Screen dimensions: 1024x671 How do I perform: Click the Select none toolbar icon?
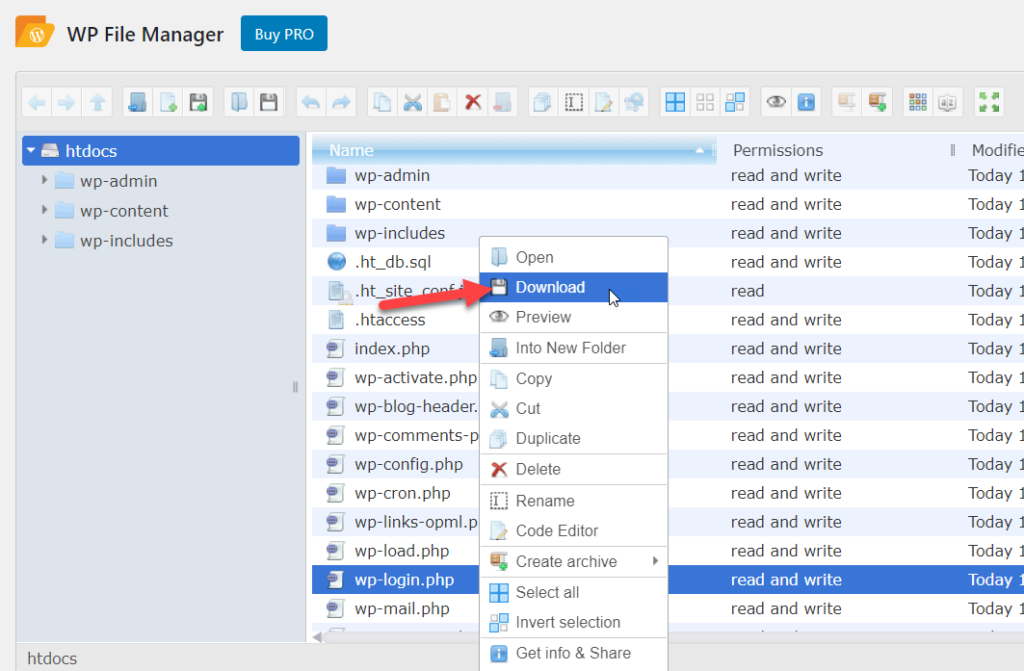point(705,103)
